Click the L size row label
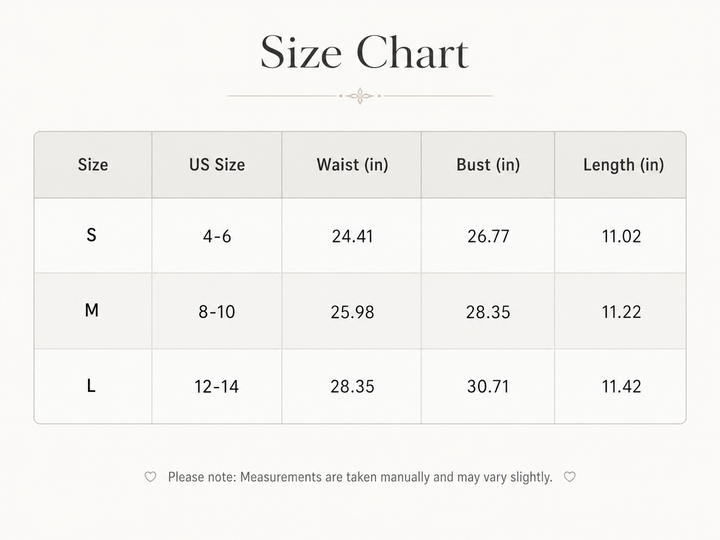Screen dimensions: 720x540 pos(91,386)
